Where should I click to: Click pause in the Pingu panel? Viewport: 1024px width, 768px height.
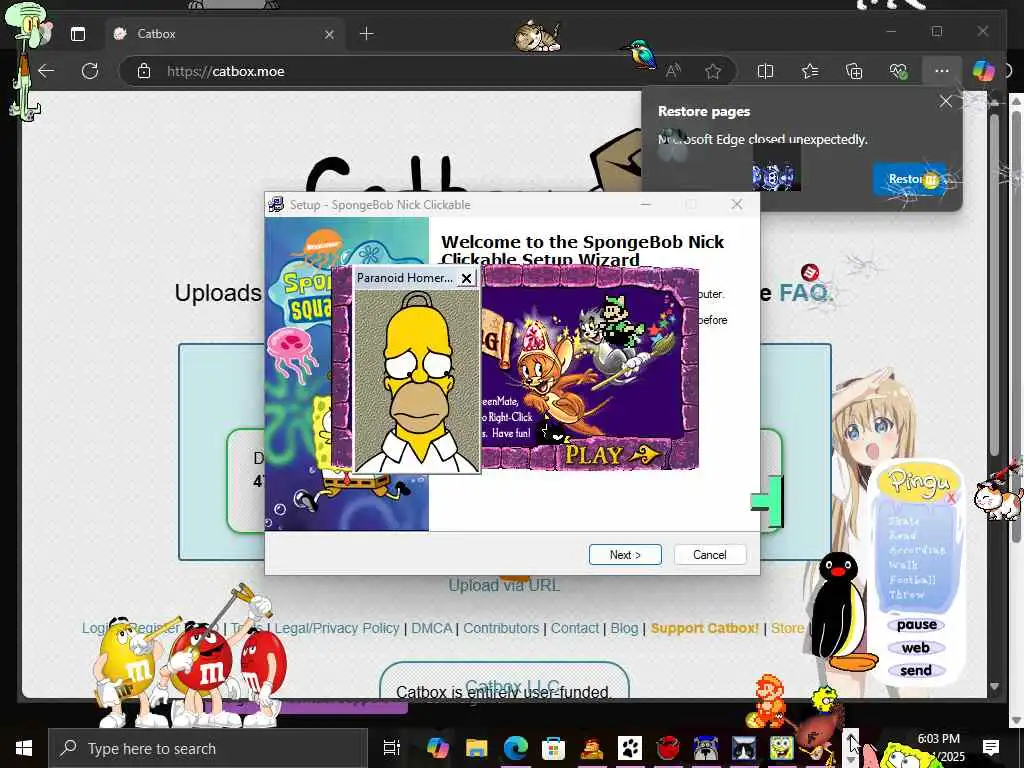click(x=916, y=625)
